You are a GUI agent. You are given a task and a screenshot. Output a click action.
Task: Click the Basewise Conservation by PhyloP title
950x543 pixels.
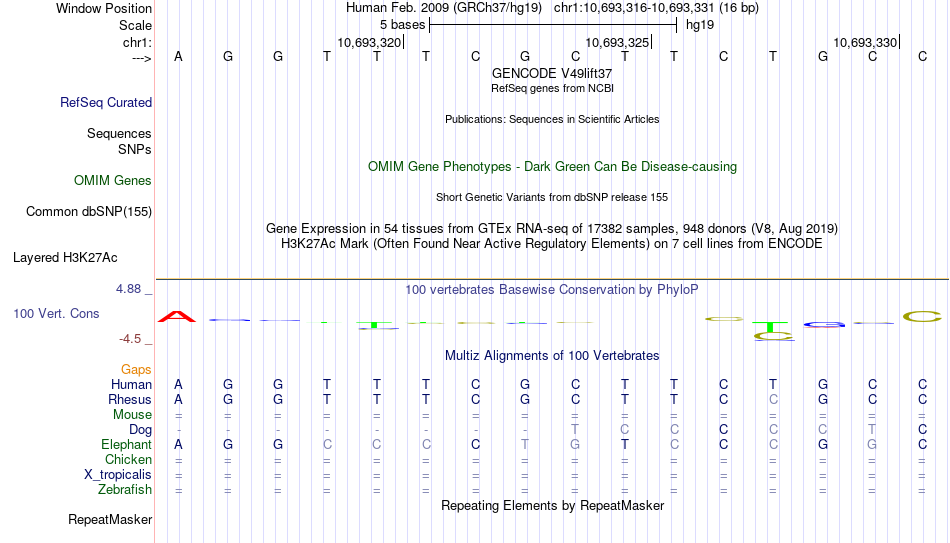[x=552, y=290]
